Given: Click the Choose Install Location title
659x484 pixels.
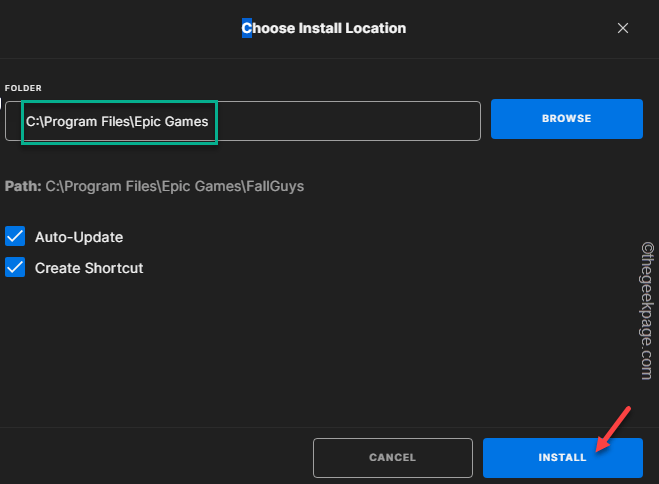Looking at the screenshot, I should (x=324, y=29).
